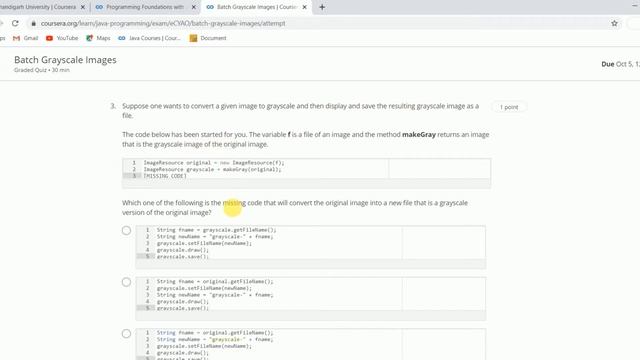This screenshot has height=360, width=640.
Task: Close the Chandigarh University Coursera tab
Action: click(83, 7)
